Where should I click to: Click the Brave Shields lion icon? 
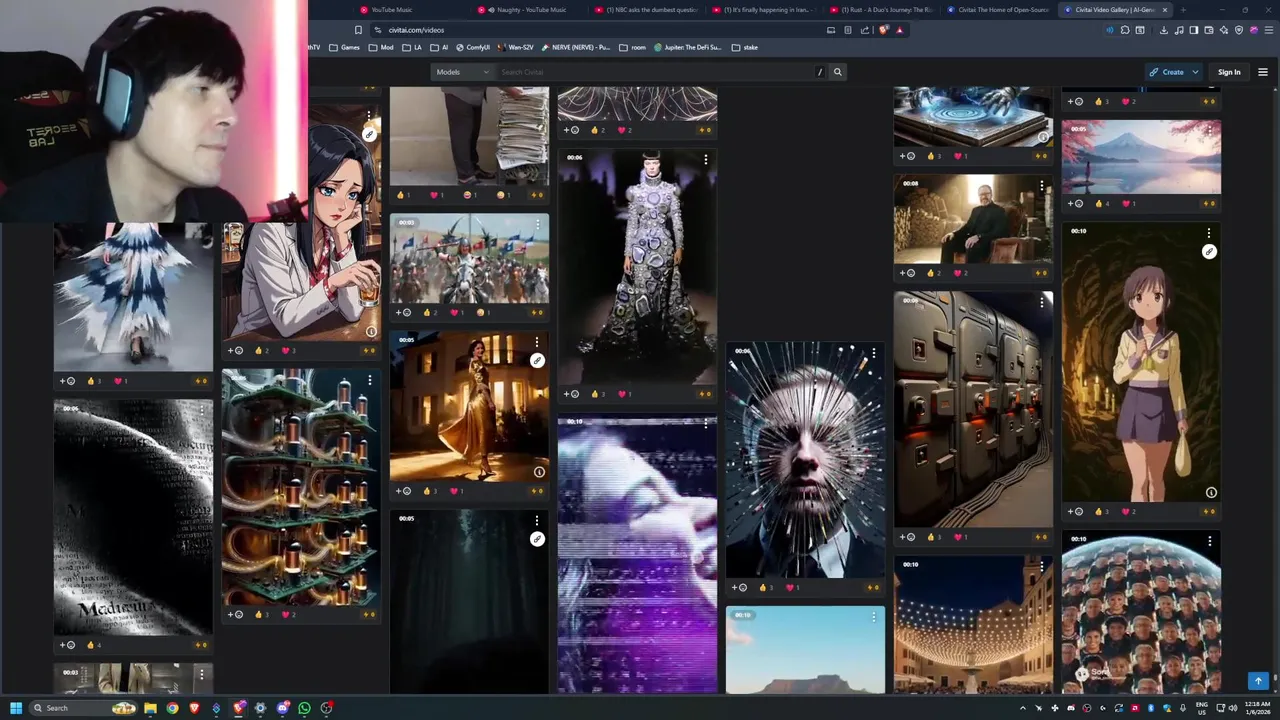[x=883, y=30]
